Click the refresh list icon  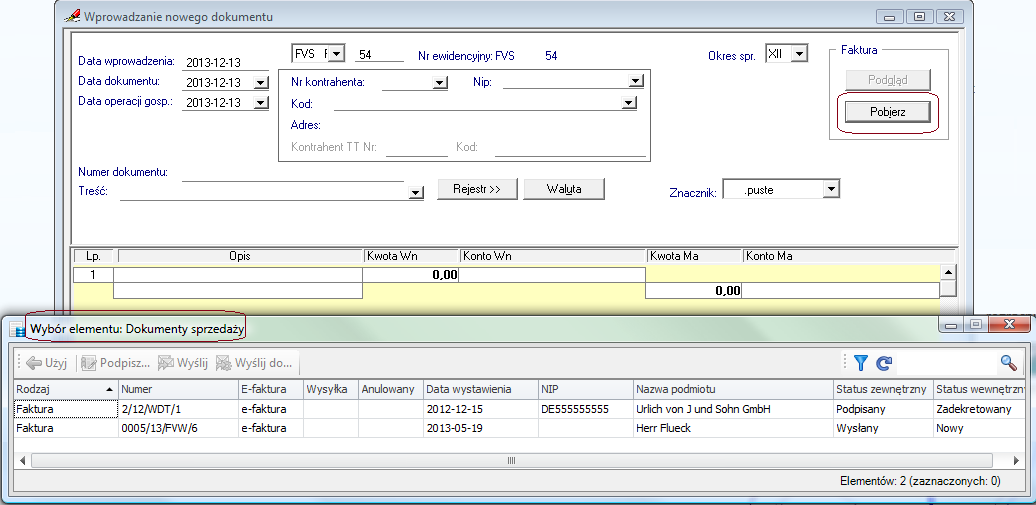click(883, 364)
